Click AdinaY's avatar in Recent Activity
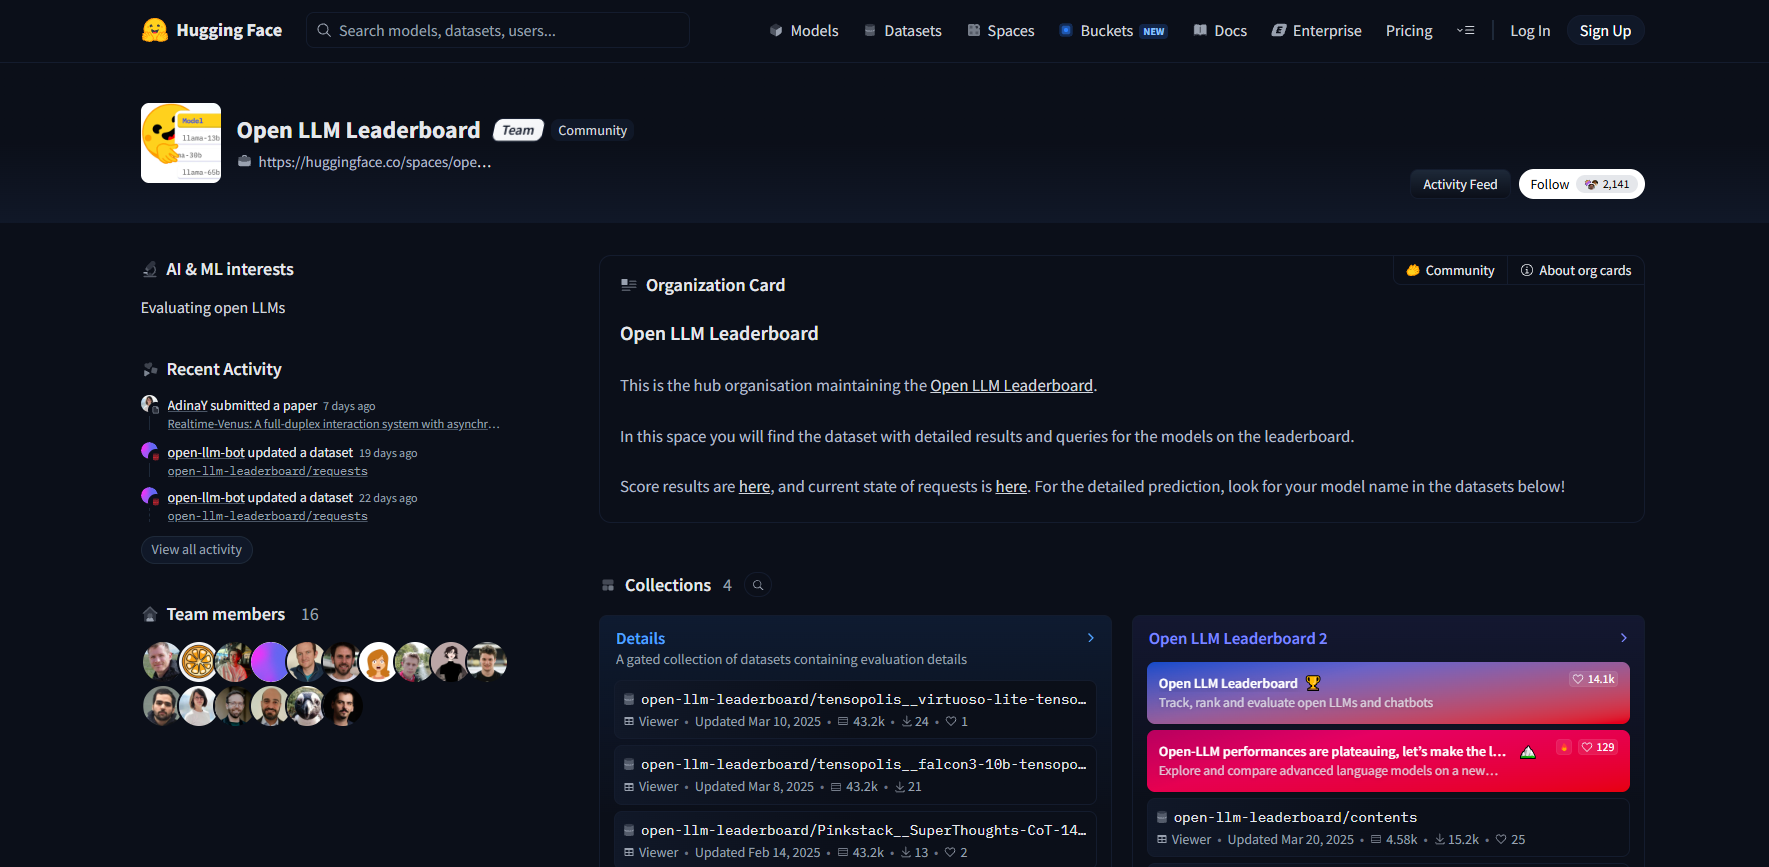Image resolution: width=1769 pixels, height=867 pixels. click(x=150, y=404)
